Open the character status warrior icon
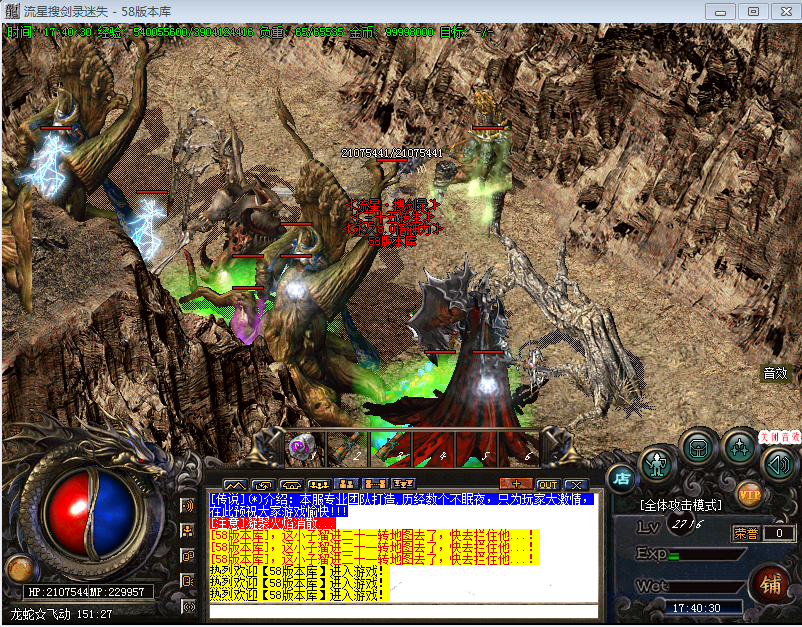This screenshot has width=802, height=627. [657, 465]
